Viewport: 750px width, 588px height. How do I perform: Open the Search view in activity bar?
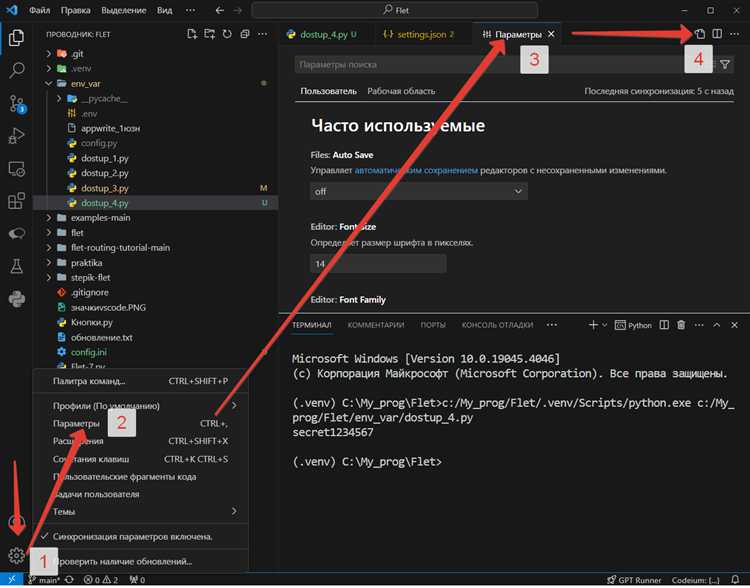coord(16,70)
